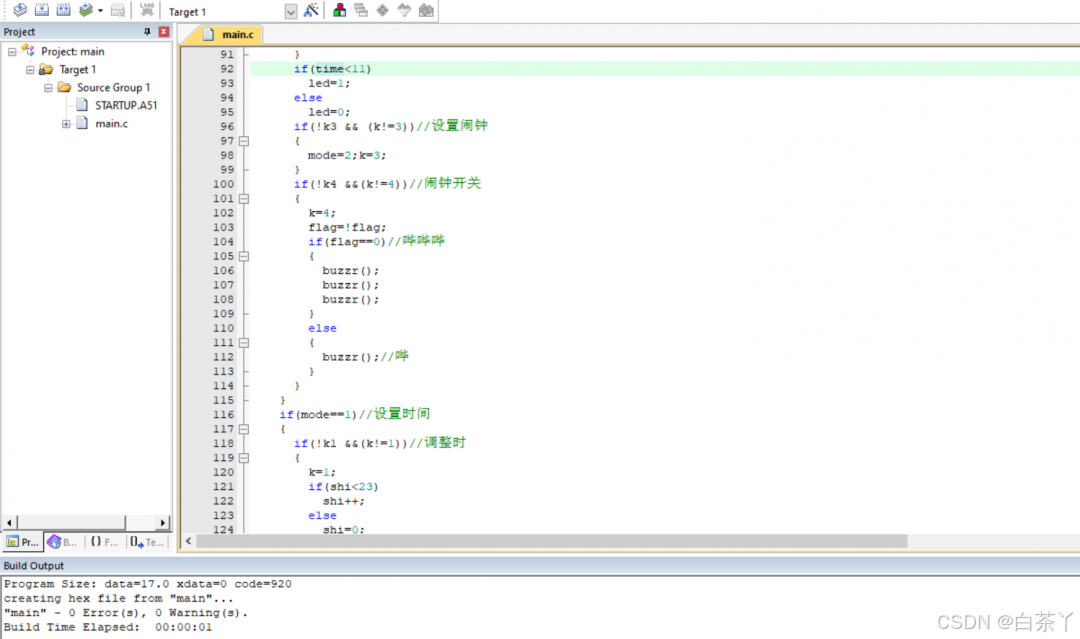The image size is (1080, 639).
Task: Click the editor horizontal scrollbar
Action: 551,541
